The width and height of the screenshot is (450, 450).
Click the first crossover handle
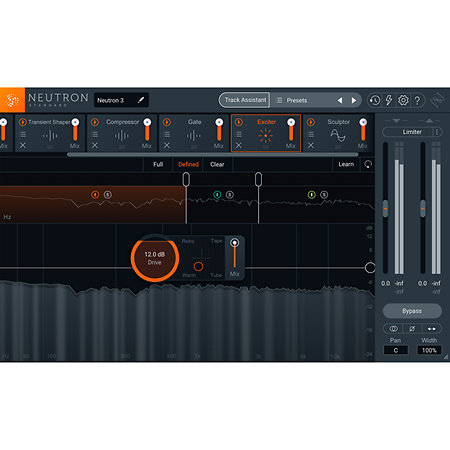point(186,179)
